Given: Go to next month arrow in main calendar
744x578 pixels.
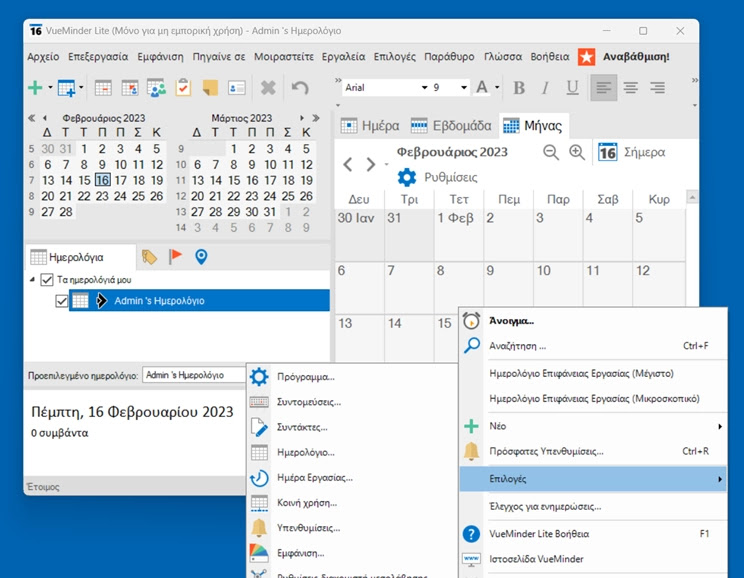Looking at the screenshot, I should (x=371, y=165).
